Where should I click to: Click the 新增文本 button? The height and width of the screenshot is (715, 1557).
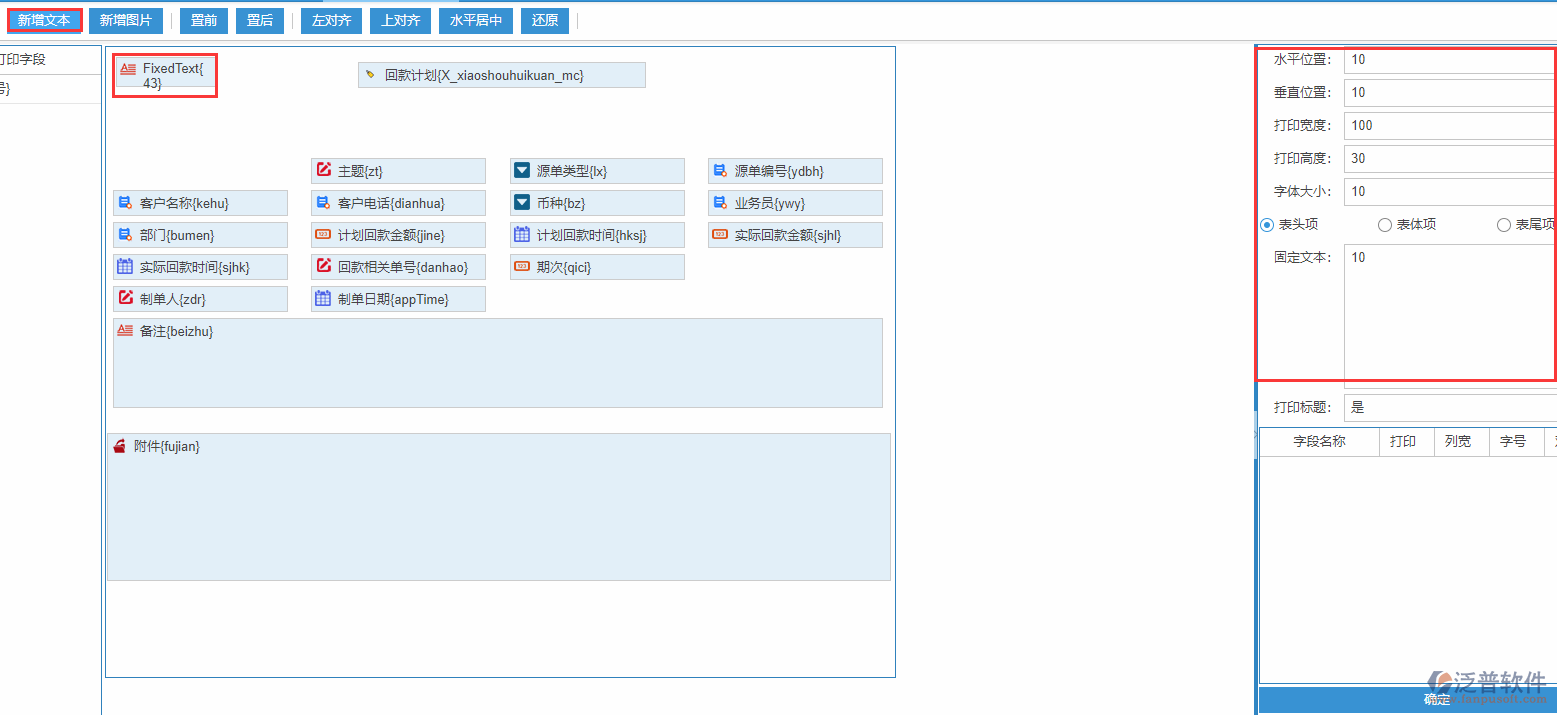(44, 20)
